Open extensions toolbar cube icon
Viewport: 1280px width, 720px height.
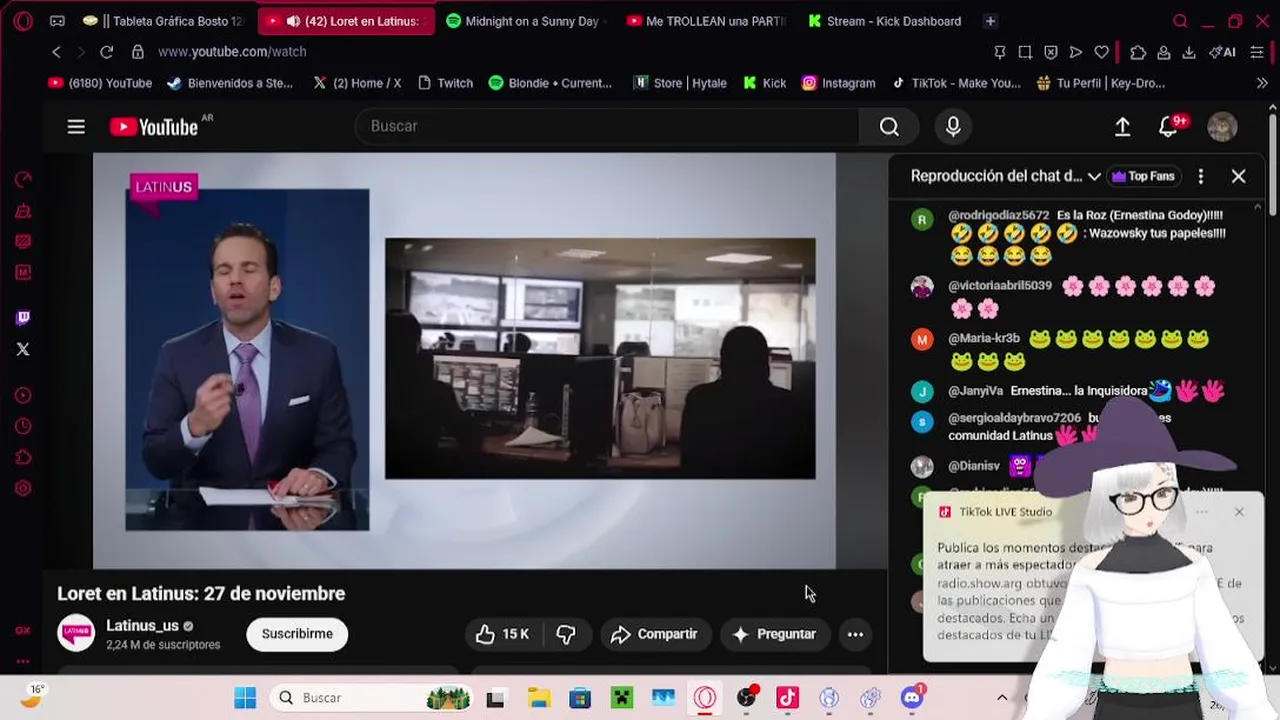(x=1138, y=52)
